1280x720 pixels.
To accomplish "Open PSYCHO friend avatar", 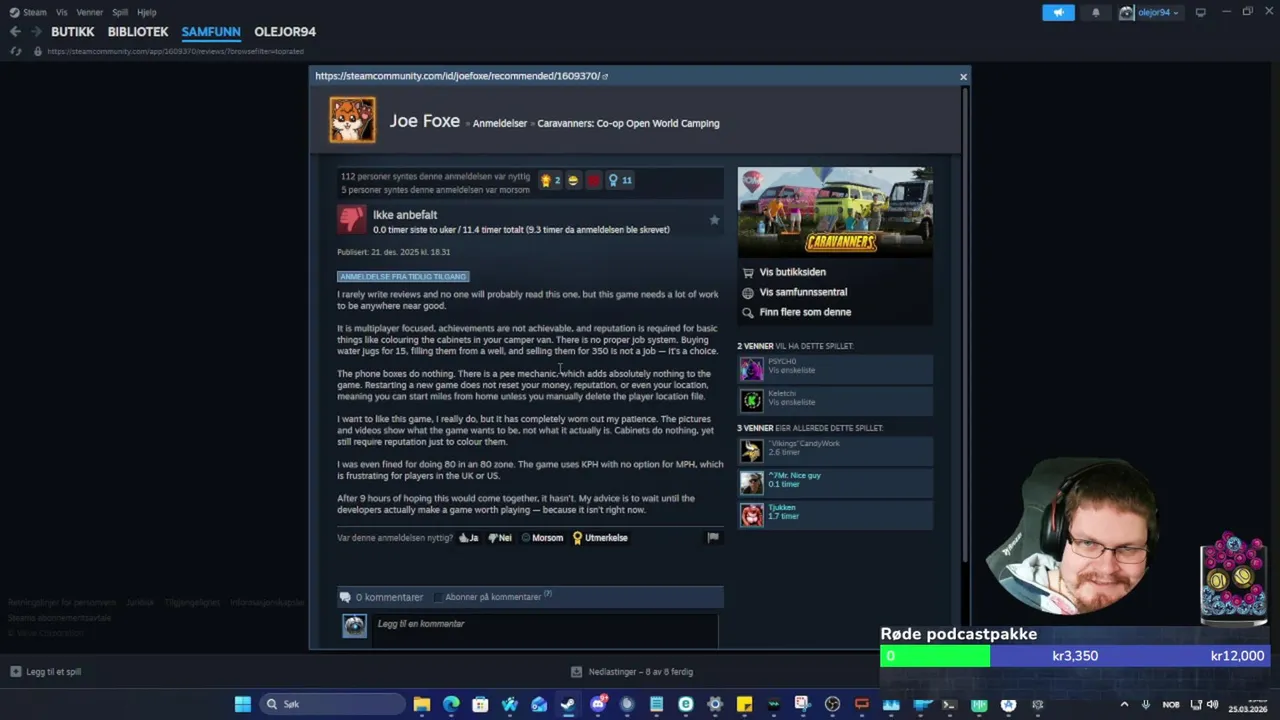I will tap(751, 369).
